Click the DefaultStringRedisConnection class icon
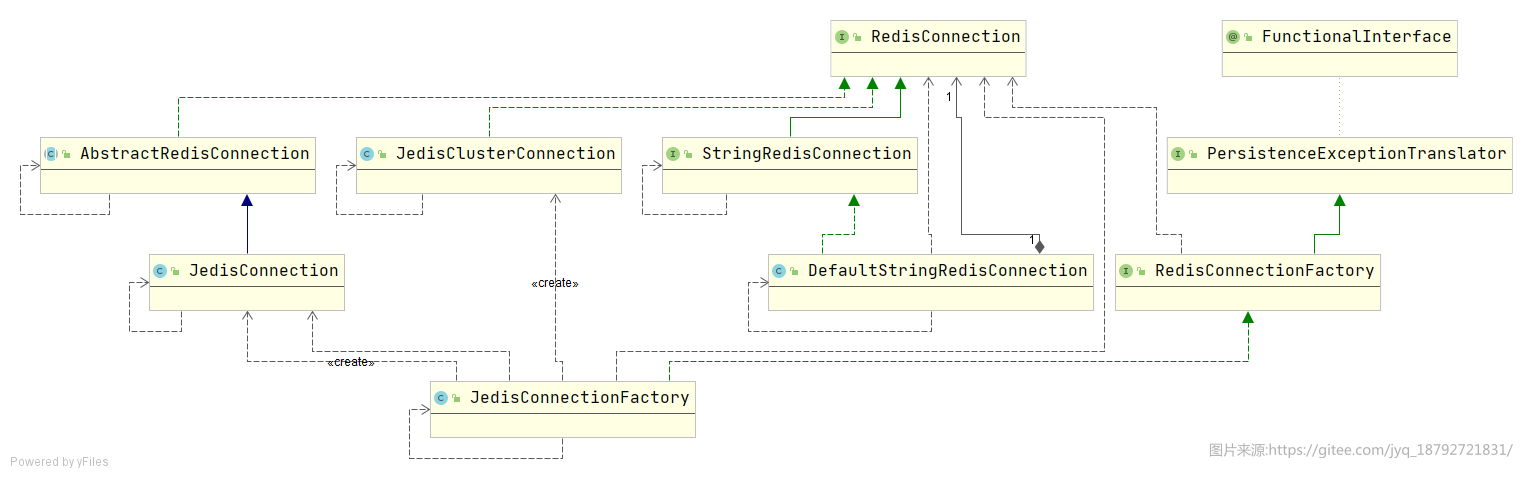The height and width of the screenshot is (478, 1533). click(x=778, y=271)
